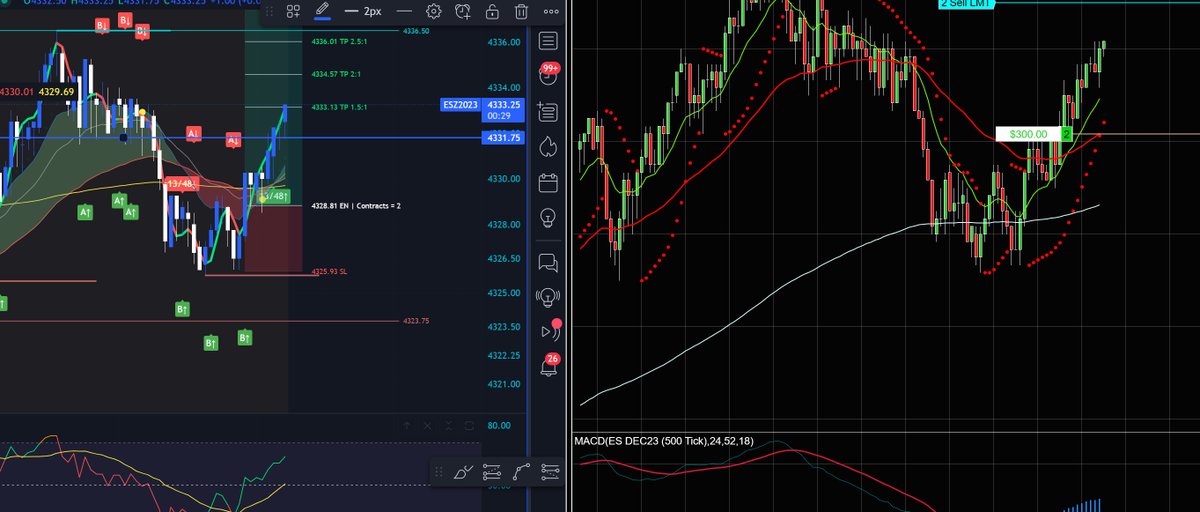The width and height of the screenshot is (1200, 512).
Task: Click the 4329.69 yellow price label
Action: (x=55, y=92)
